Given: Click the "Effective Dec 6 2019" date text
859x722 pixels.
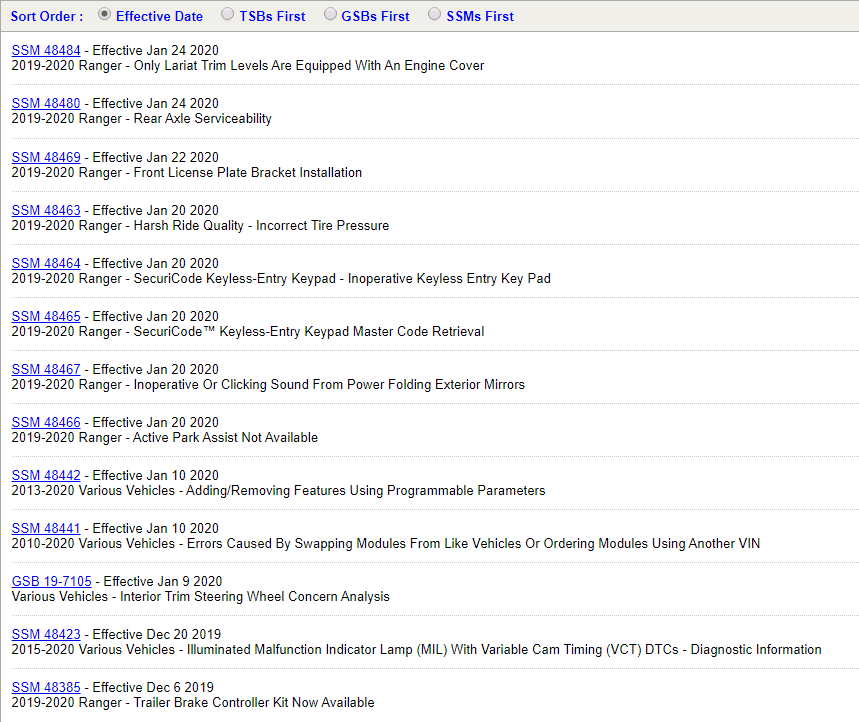Looking at the screenshot, I should tap(153, 687).
